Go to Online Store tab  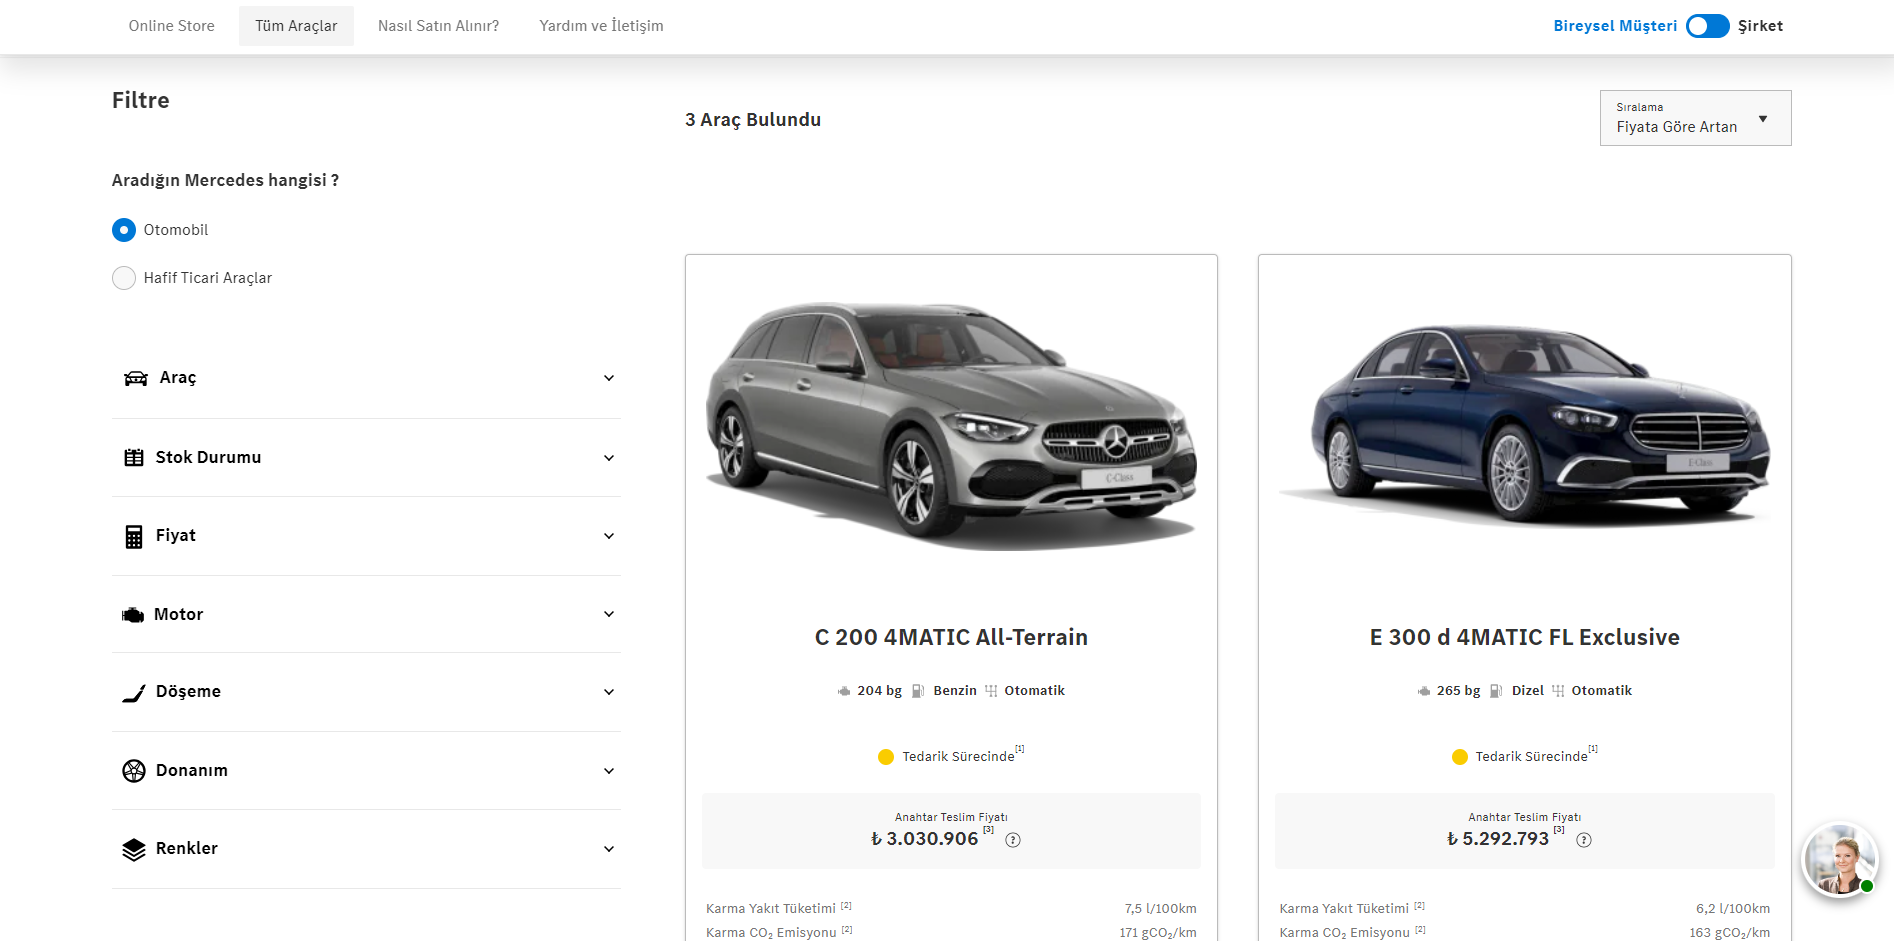172,26
